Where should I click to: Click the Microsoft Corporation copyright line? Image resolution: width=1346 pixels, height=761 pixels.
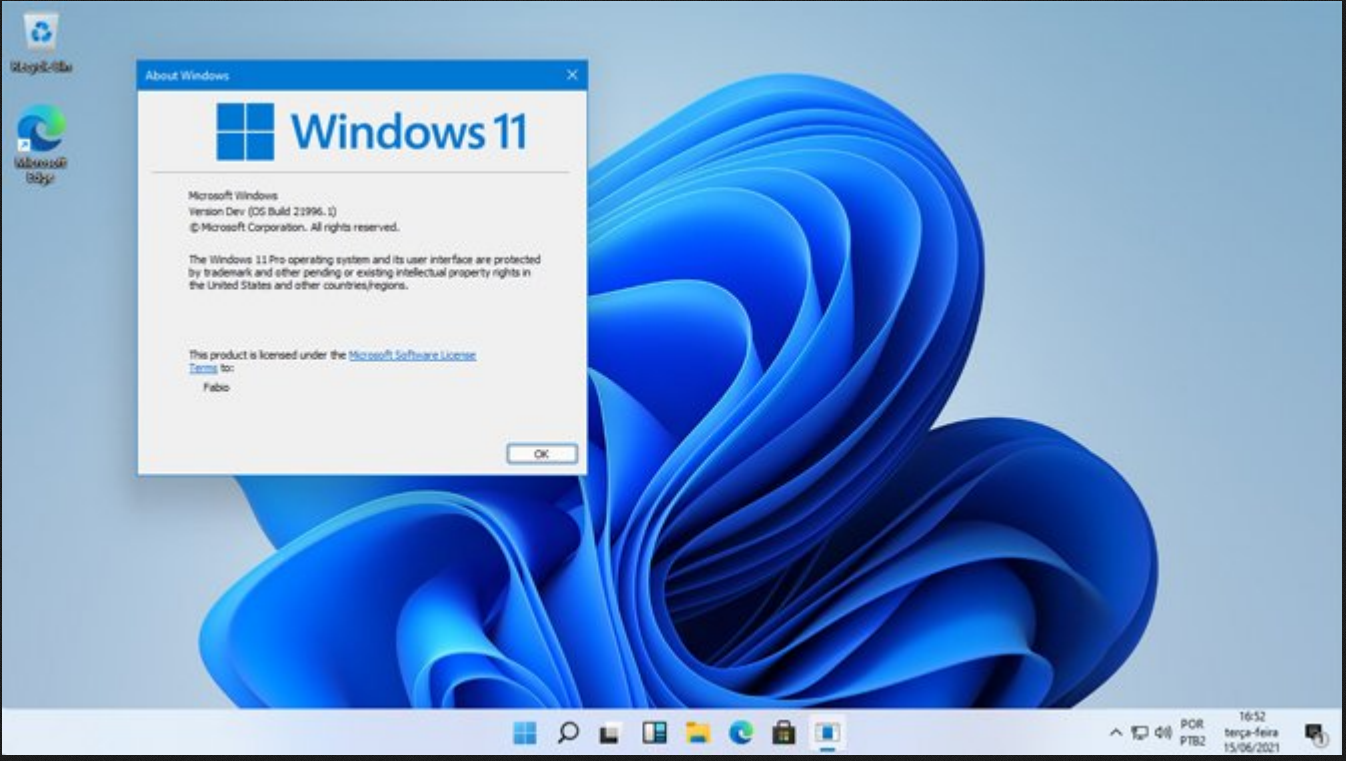(294, 227)
